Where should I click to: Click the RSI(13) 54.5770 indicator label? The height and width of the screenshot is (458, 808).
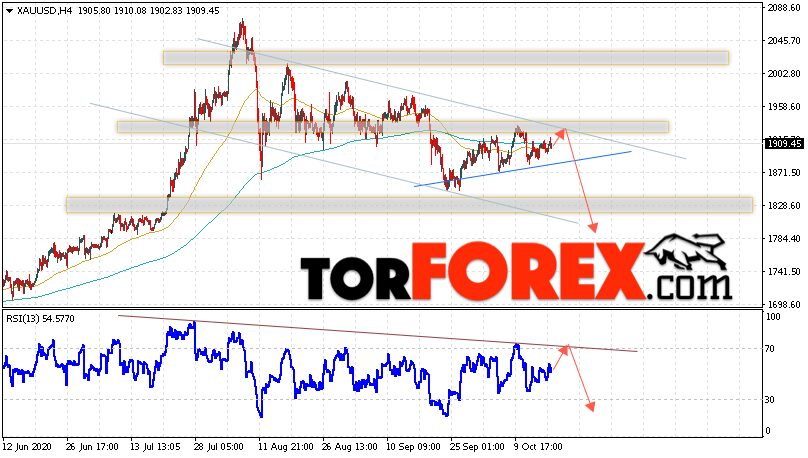(x=40, y=319)
